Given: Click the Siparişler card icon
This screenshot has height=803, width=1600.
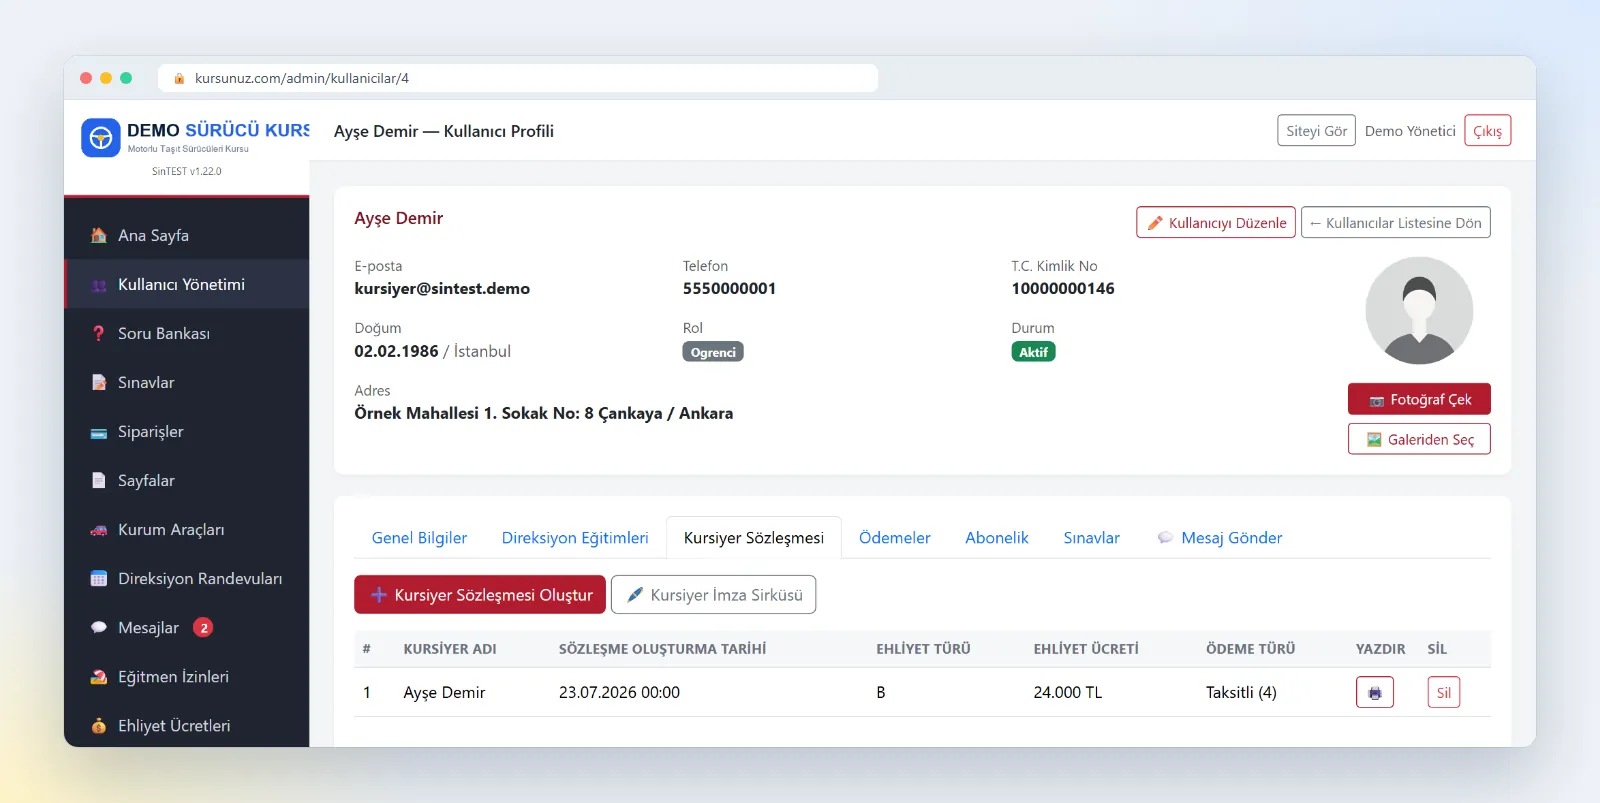Looking at the screenshot, I should point(99,432).
